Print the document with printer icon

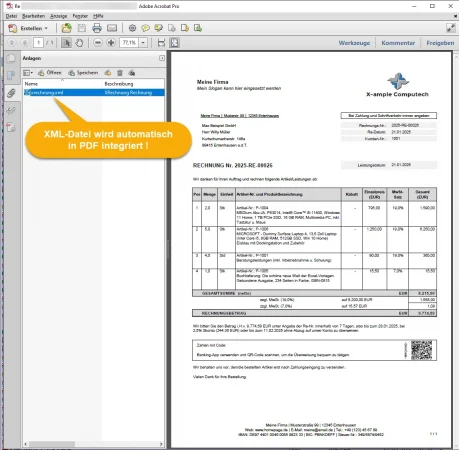point(97,28)
